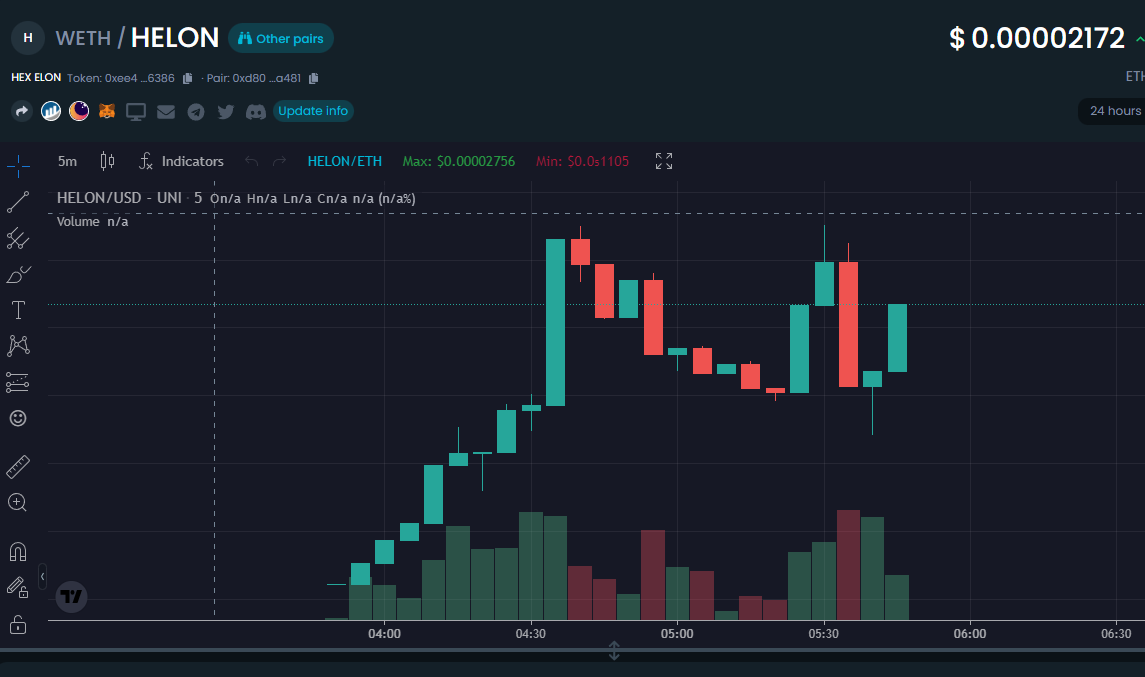Viewport: 1145px width, 677px height.
Task: Copy the pair address 0xd80...a481
Action: pyautogui.click(x=314, y=78)
